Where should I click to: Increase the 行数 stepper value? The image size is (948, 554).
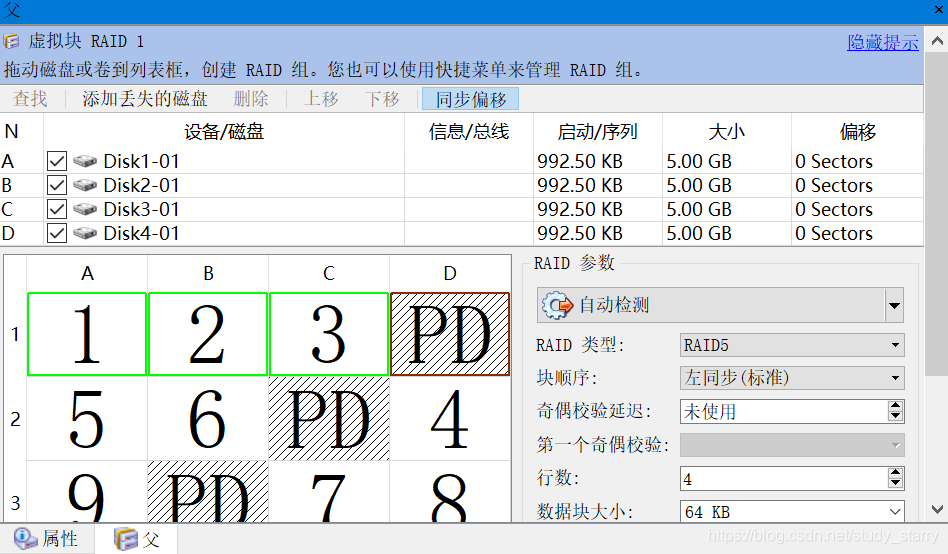coord(895,473)
